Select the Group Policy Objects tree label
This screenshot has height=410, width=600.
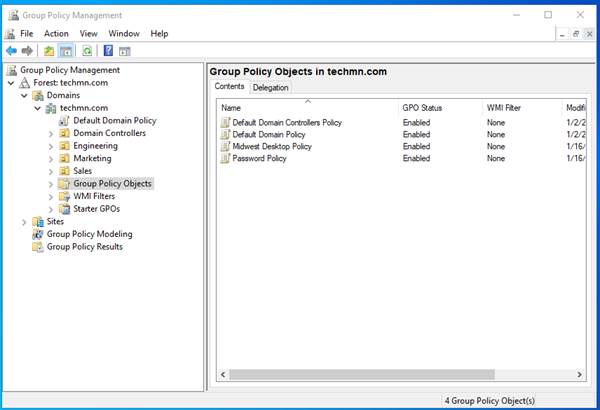click(112, 184)
